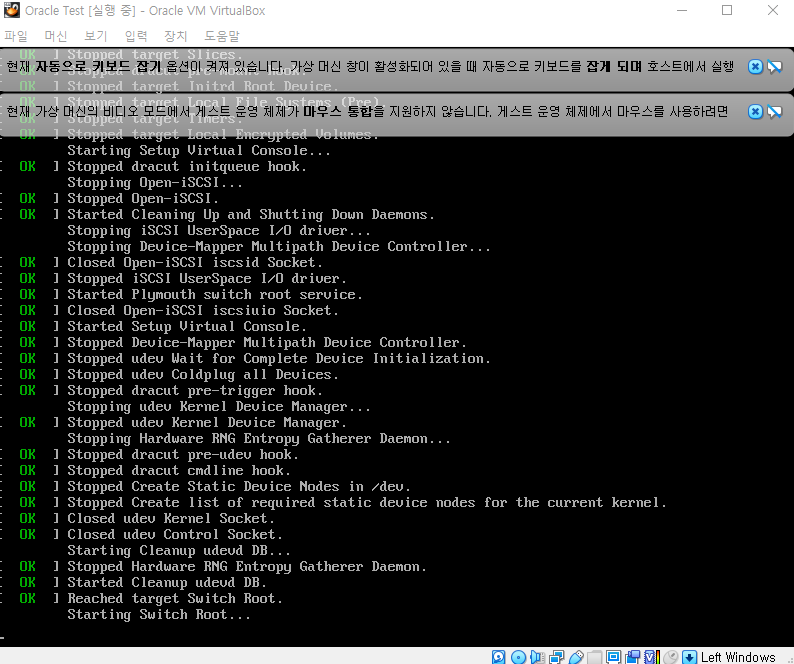Suppress the keyboard capture message permanently
Screen dimensions: 794x664
click(775, 67)
